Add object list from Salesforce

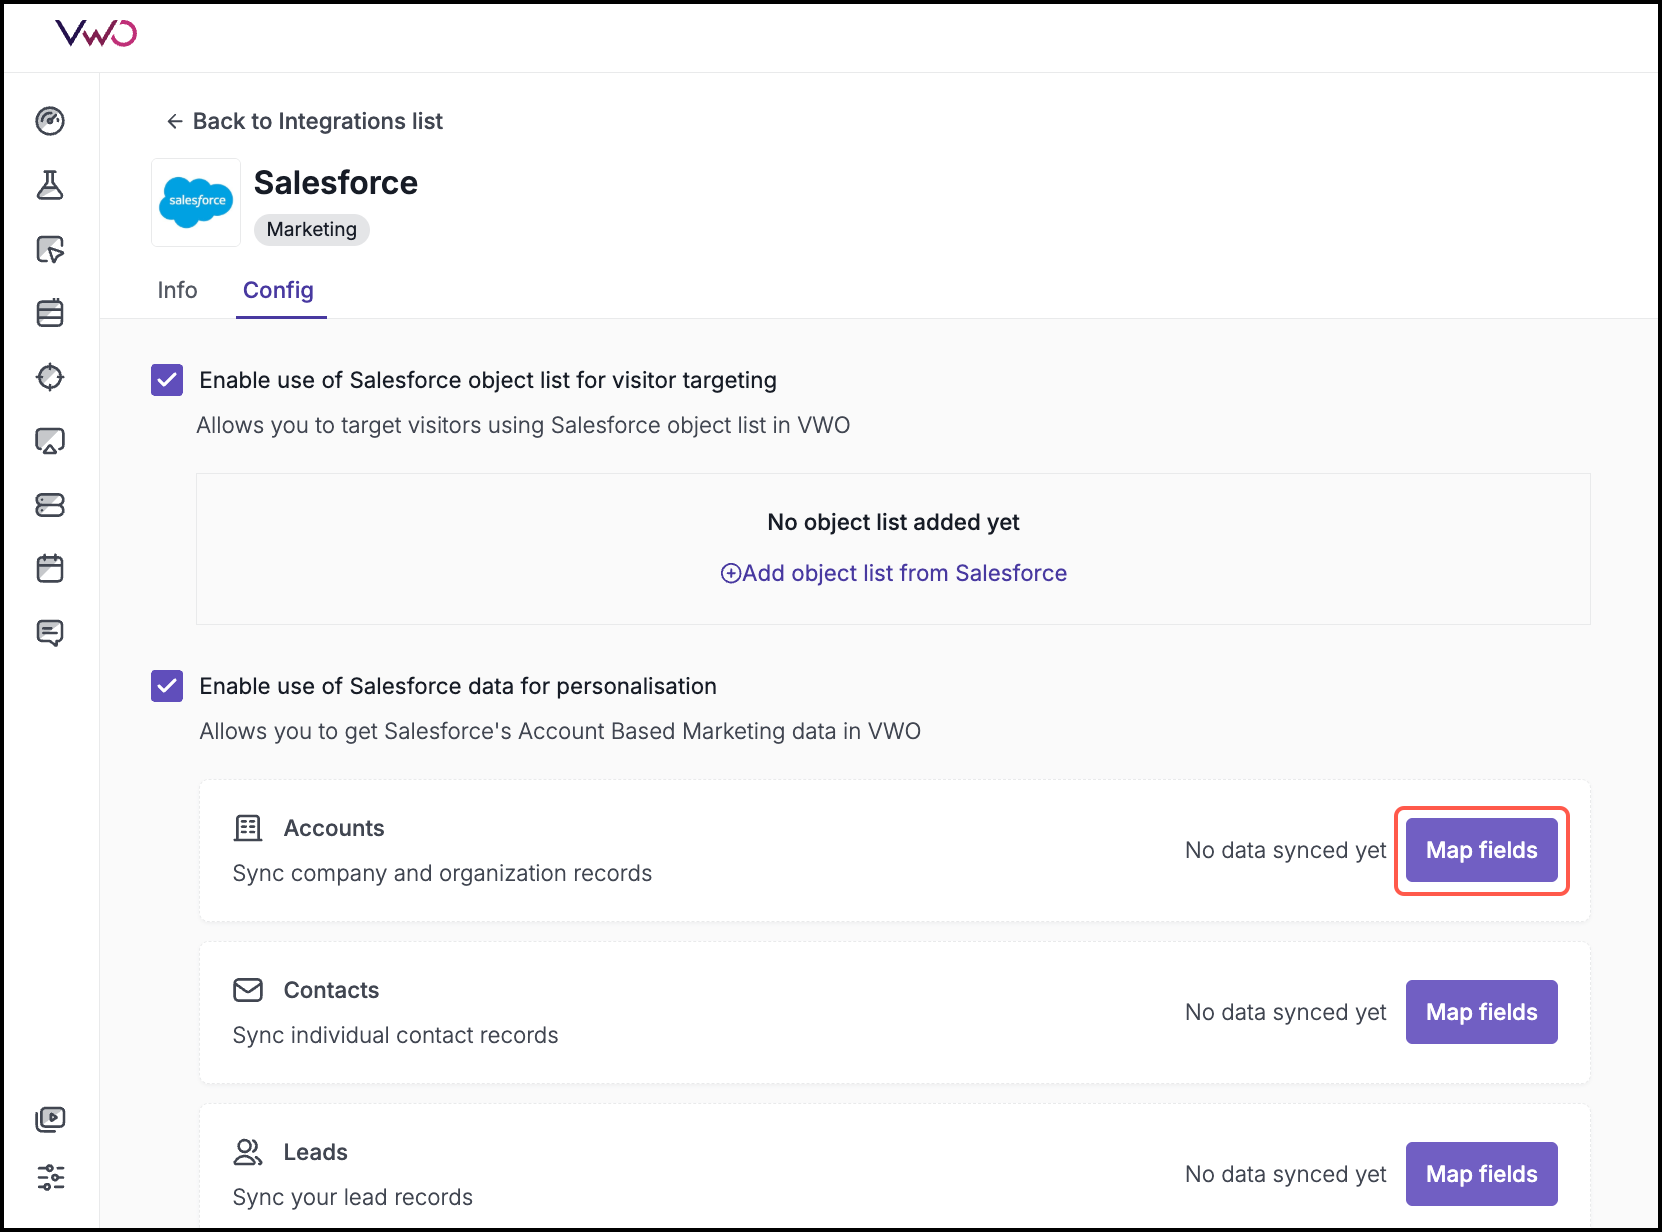pyautogui.click(x=893, y=573)
